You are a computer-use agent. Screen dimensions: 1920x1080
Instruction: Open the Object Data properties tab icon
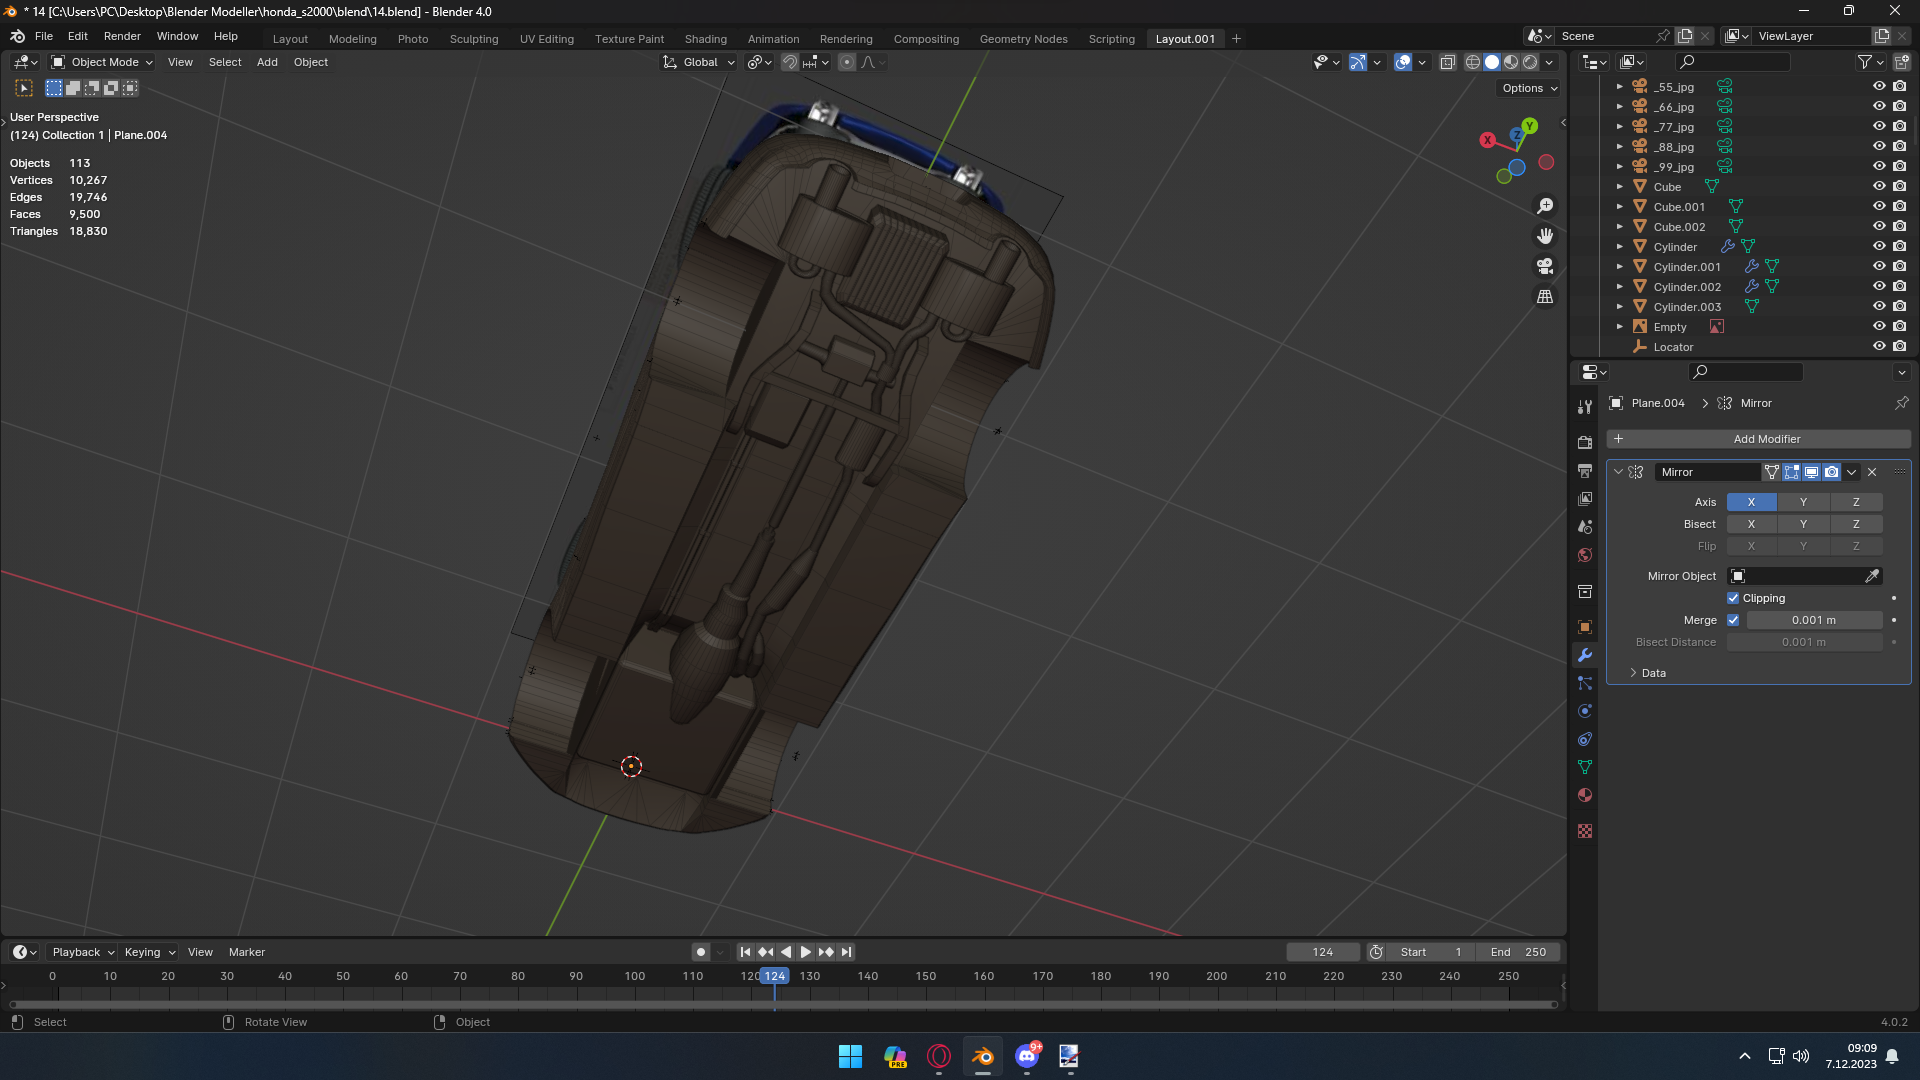[x=1585, y=767]
